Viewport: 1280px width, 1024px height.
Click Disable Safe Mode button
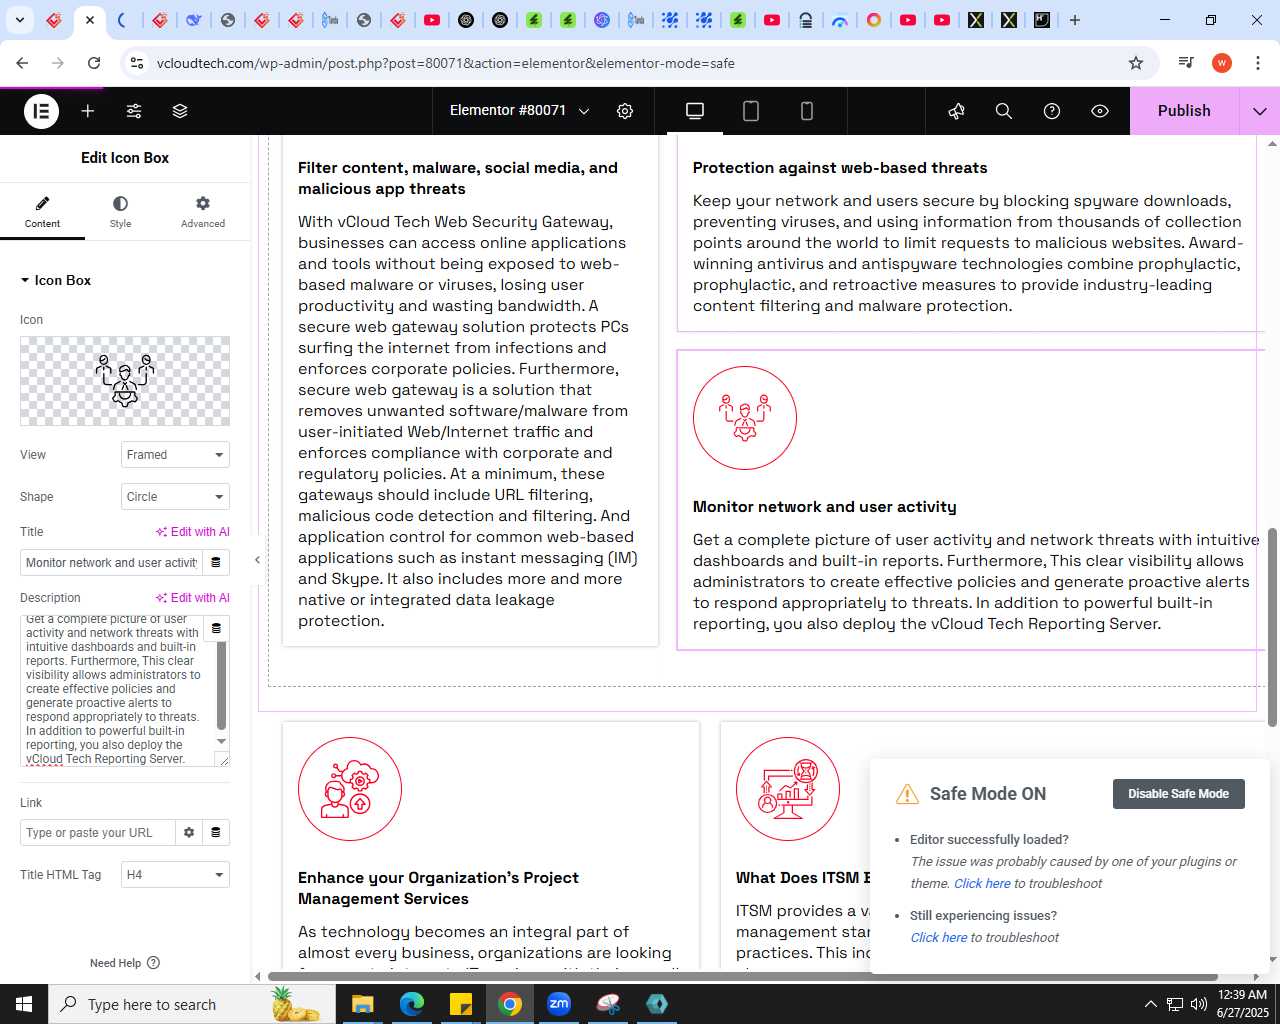coord(1178,794)
